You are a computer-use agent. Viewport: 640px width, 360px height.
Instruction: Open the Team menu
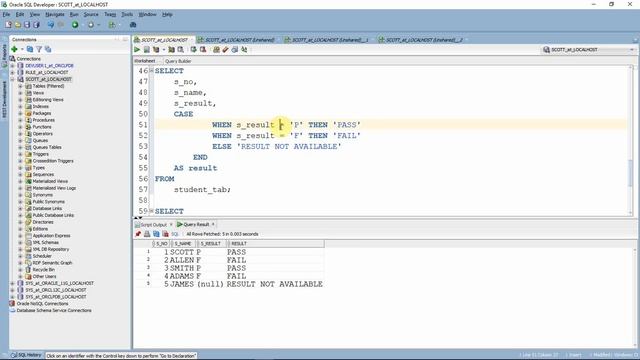(x=110, y=14)
